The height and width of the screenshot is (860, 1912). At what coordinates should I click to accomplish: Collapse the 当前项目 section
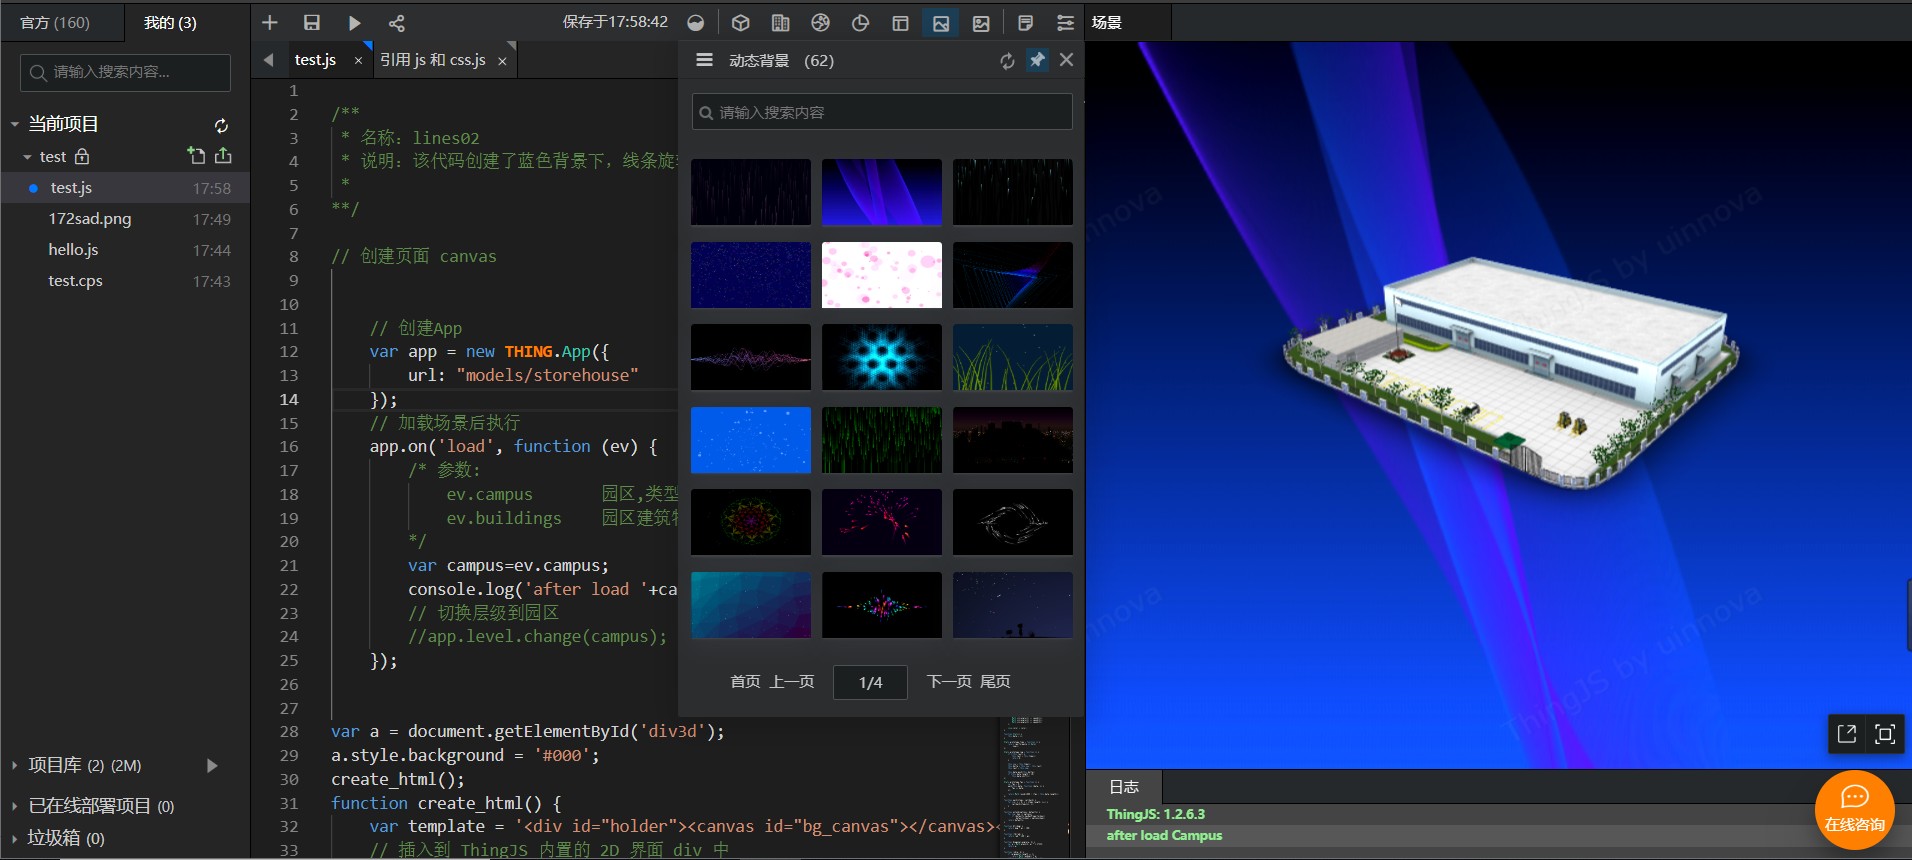click(15, 124)
